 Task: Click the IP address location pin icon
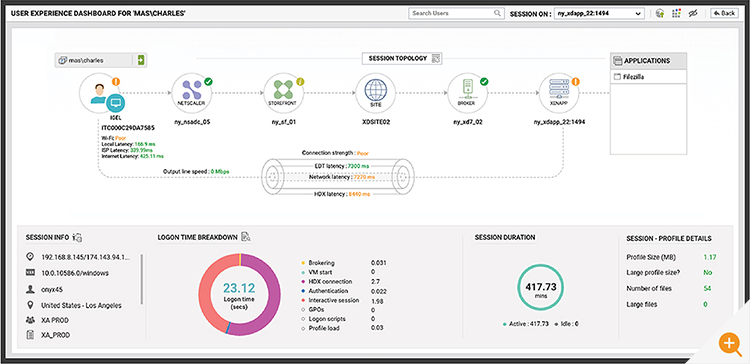pos(31,257)
